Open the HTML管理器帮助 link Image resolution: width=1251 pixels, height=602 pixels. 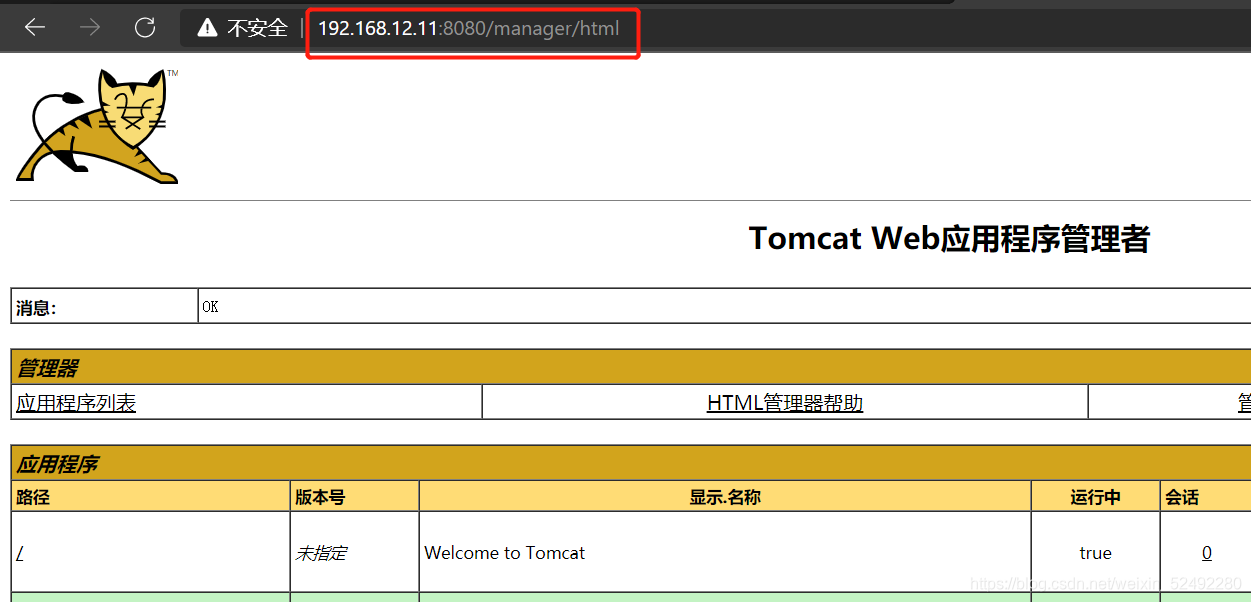click(785, 403)
